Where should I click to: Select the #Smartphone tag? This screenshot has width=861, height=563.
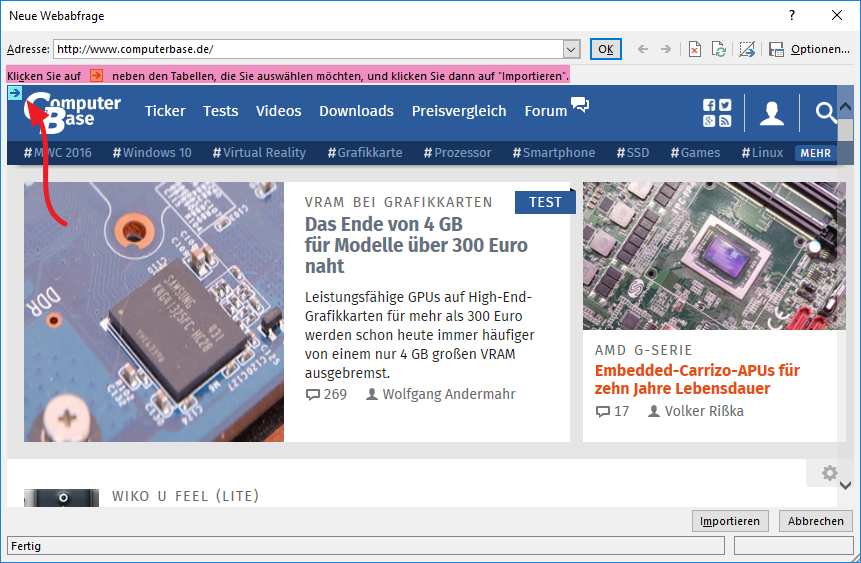(554, 153)
